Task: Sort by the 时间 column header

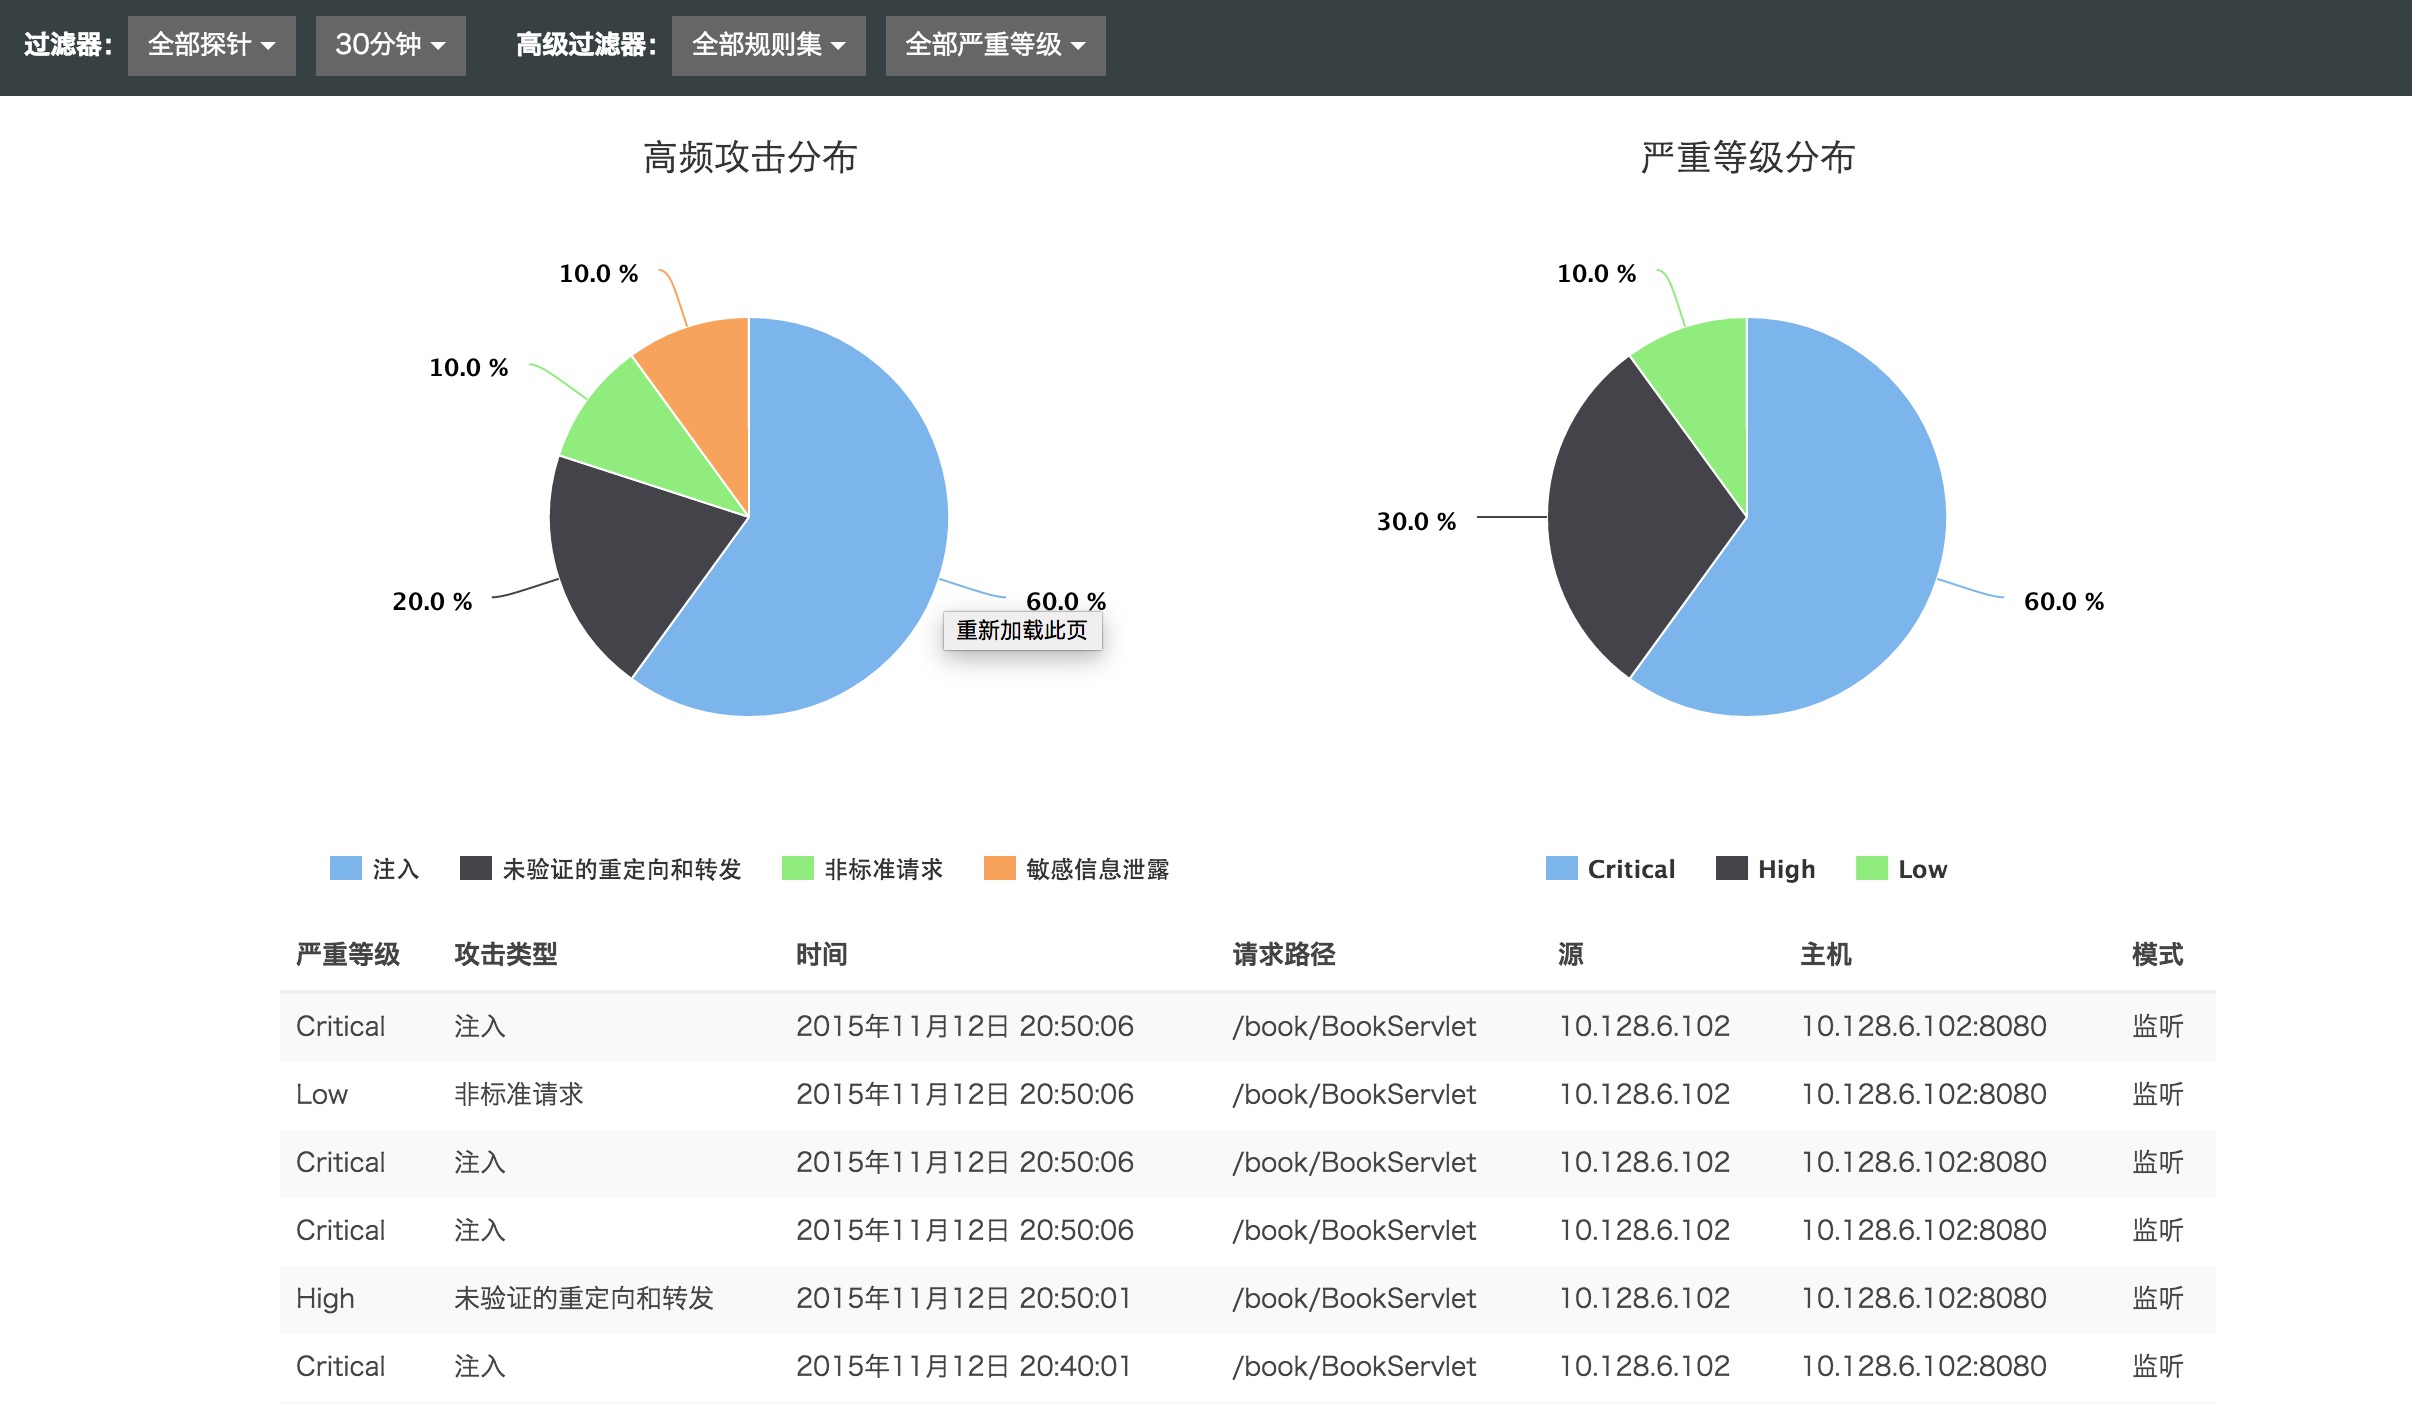Action: [x=821, y=954]
